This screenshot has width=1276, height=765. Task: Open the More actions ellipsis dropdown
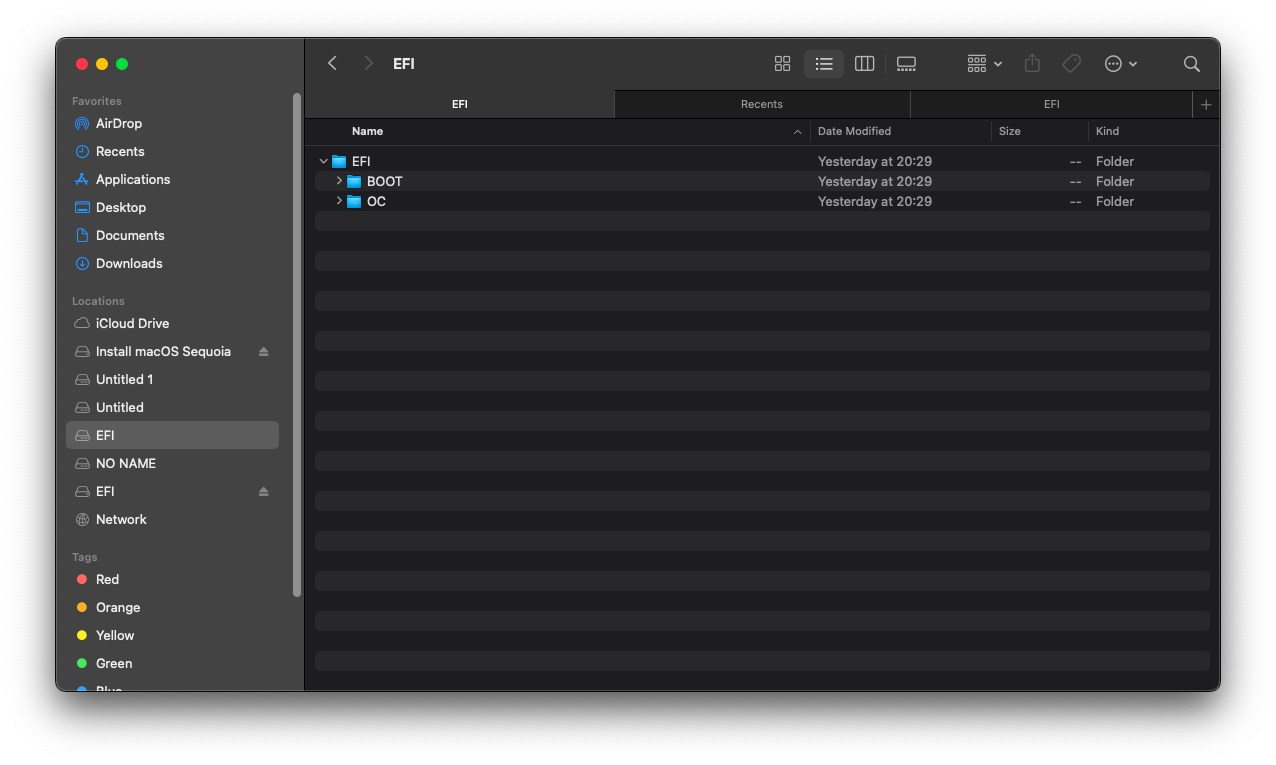pos(1120,63)
